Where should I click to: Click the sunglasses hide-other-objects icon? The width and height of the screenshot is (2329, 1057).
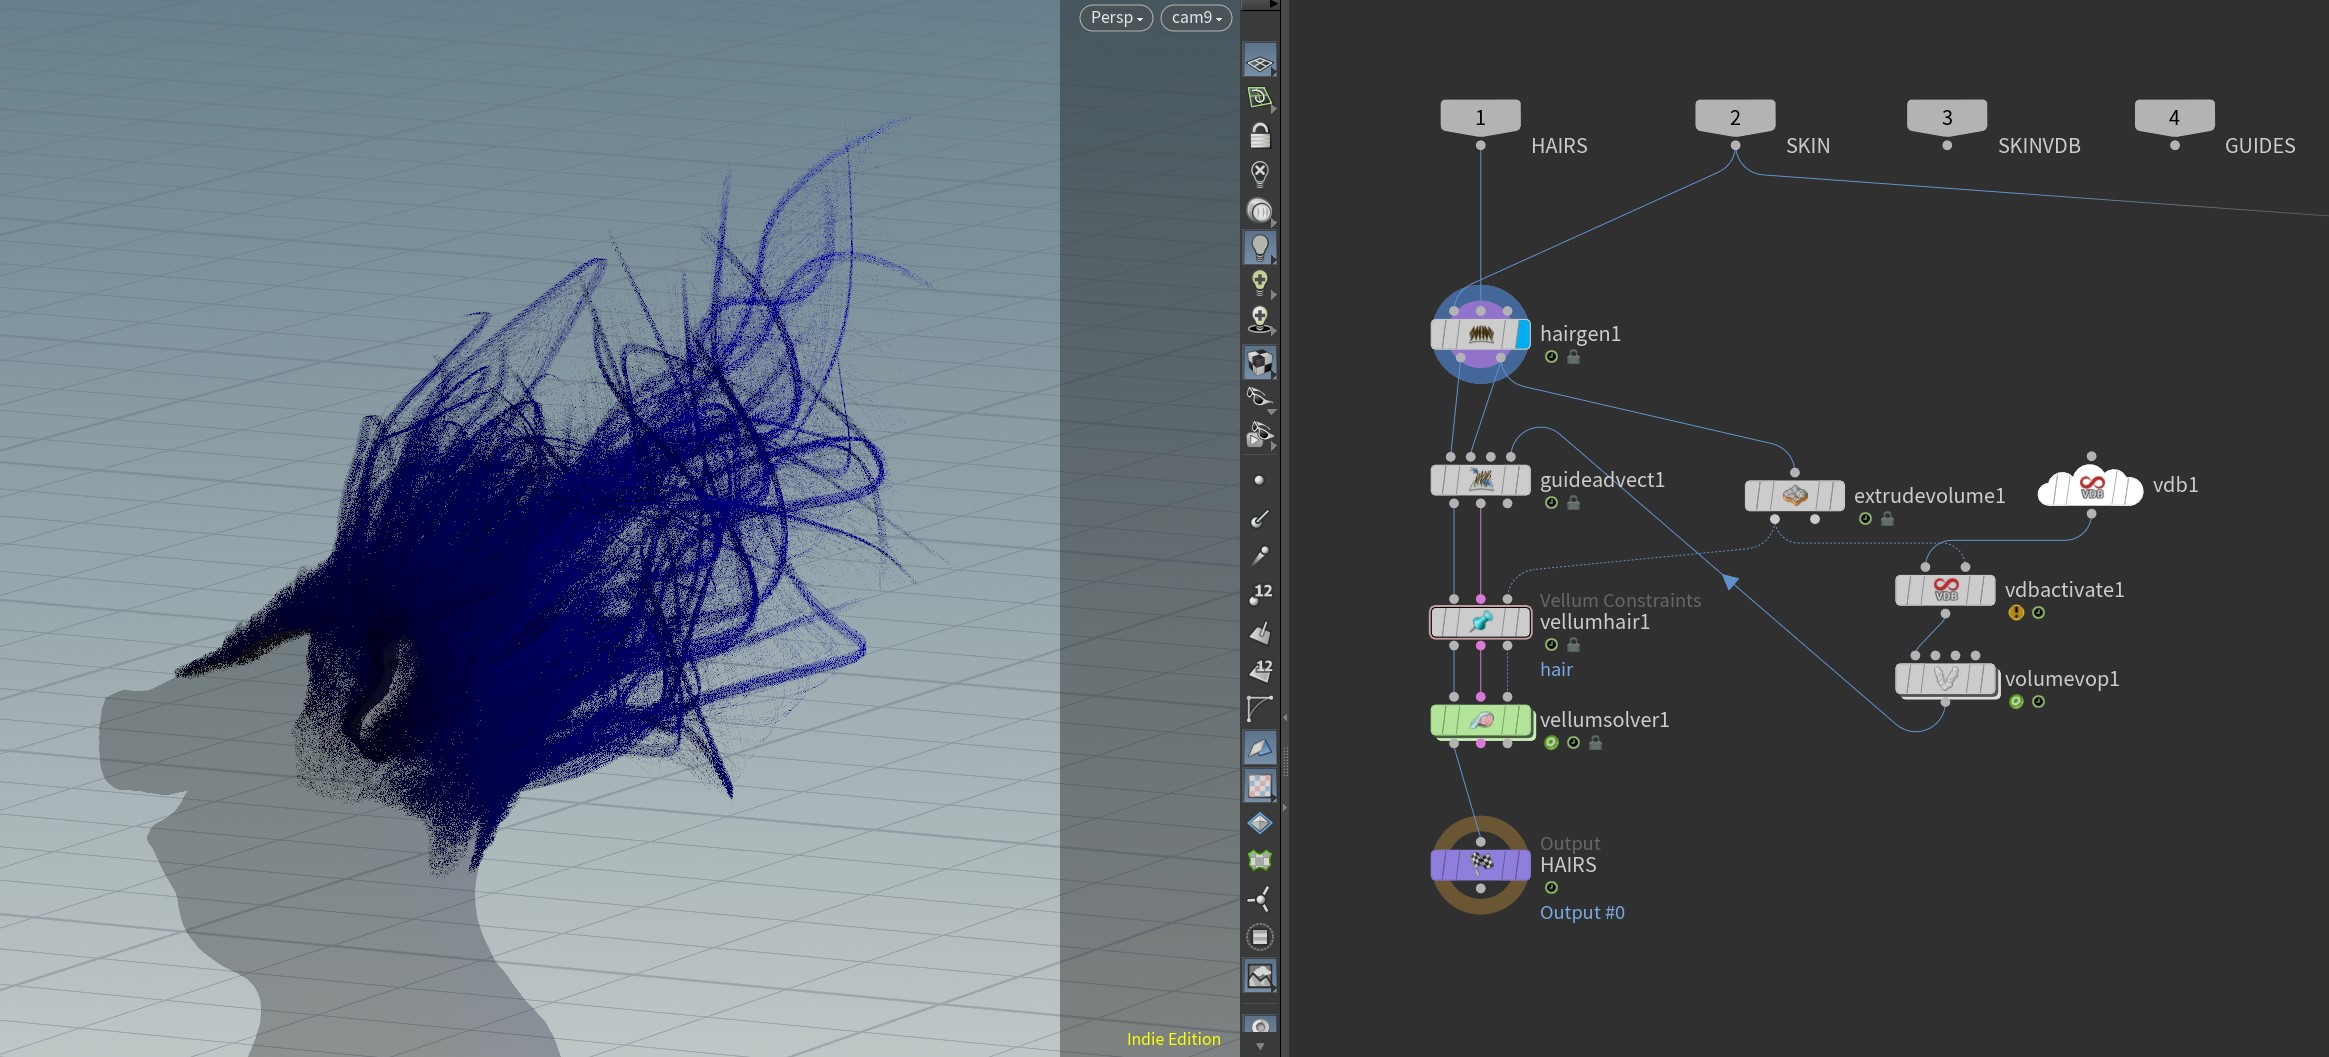pos(1260,398)
